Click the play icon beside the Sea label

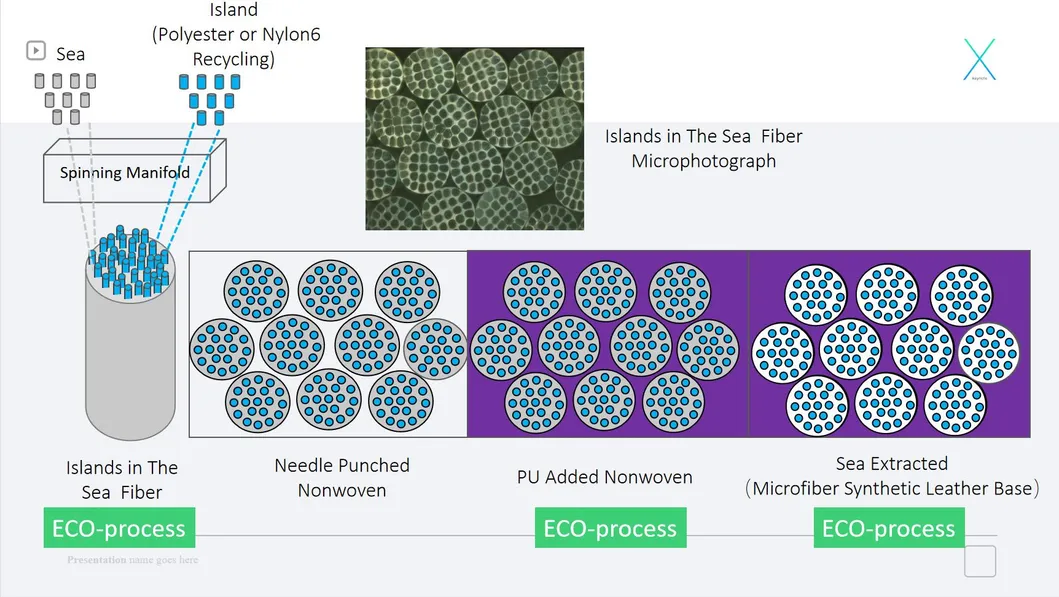(x=36, y=49)
